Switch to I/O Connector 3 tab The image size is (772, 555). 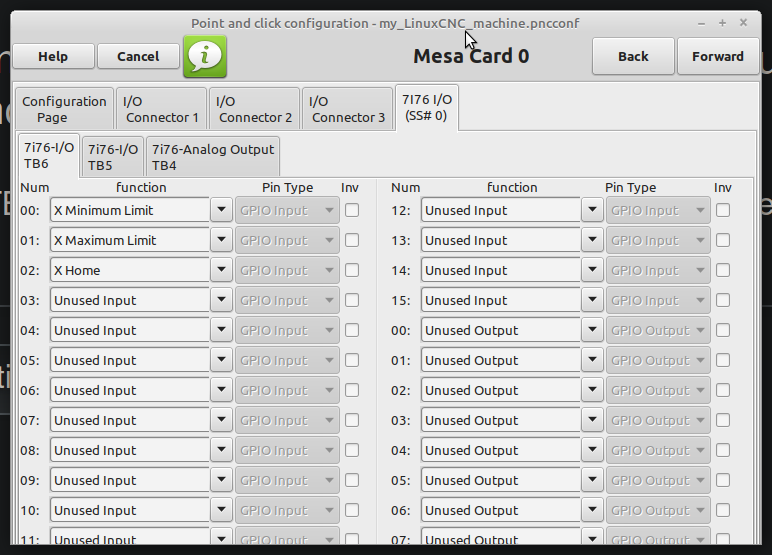coord(348,109)
